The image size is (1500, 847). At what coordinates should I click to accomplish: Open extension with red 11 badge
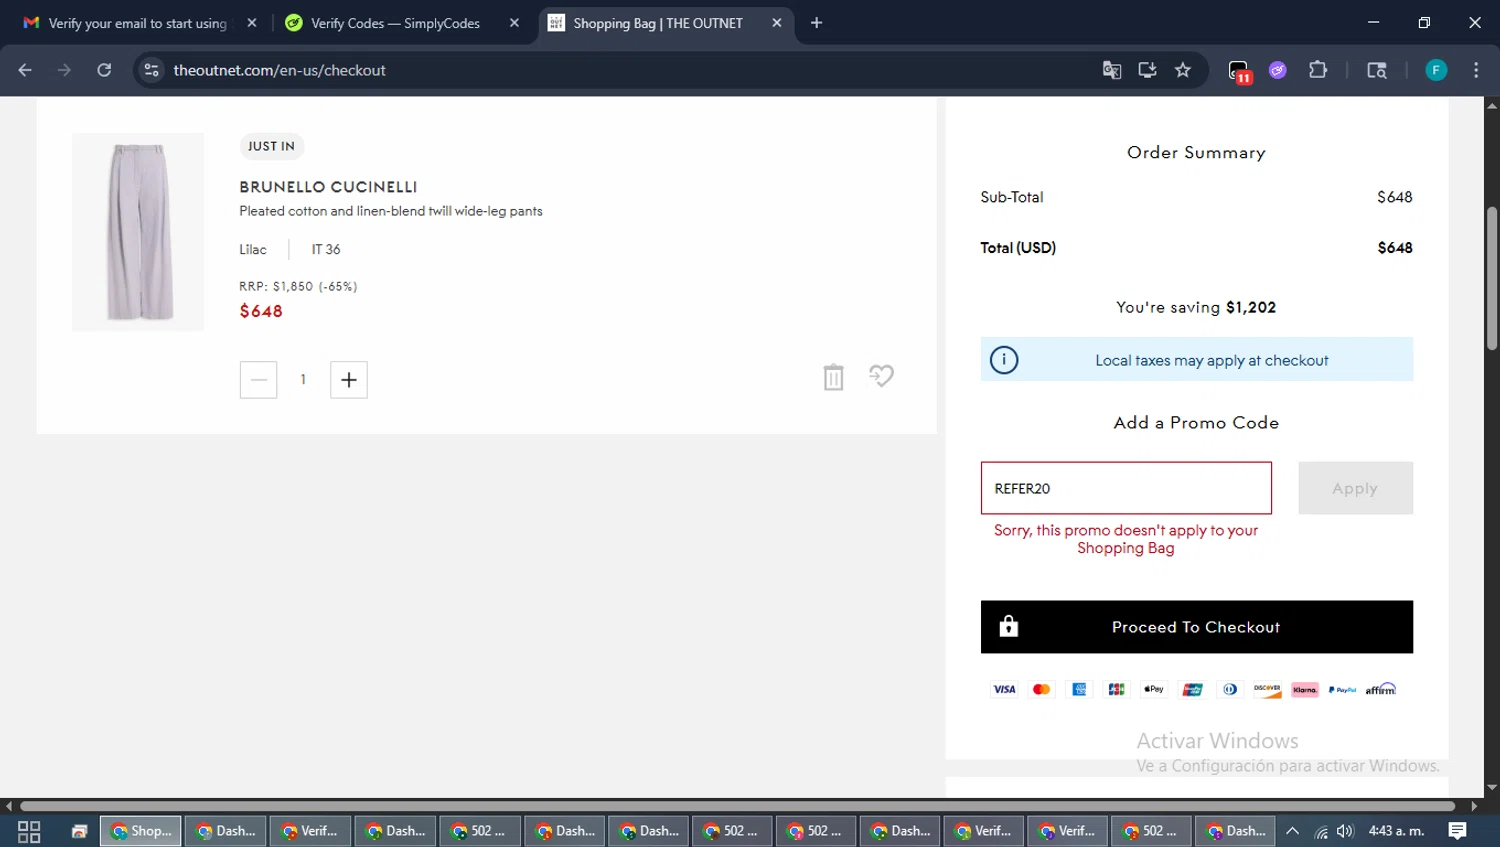tap(1239, 71)
